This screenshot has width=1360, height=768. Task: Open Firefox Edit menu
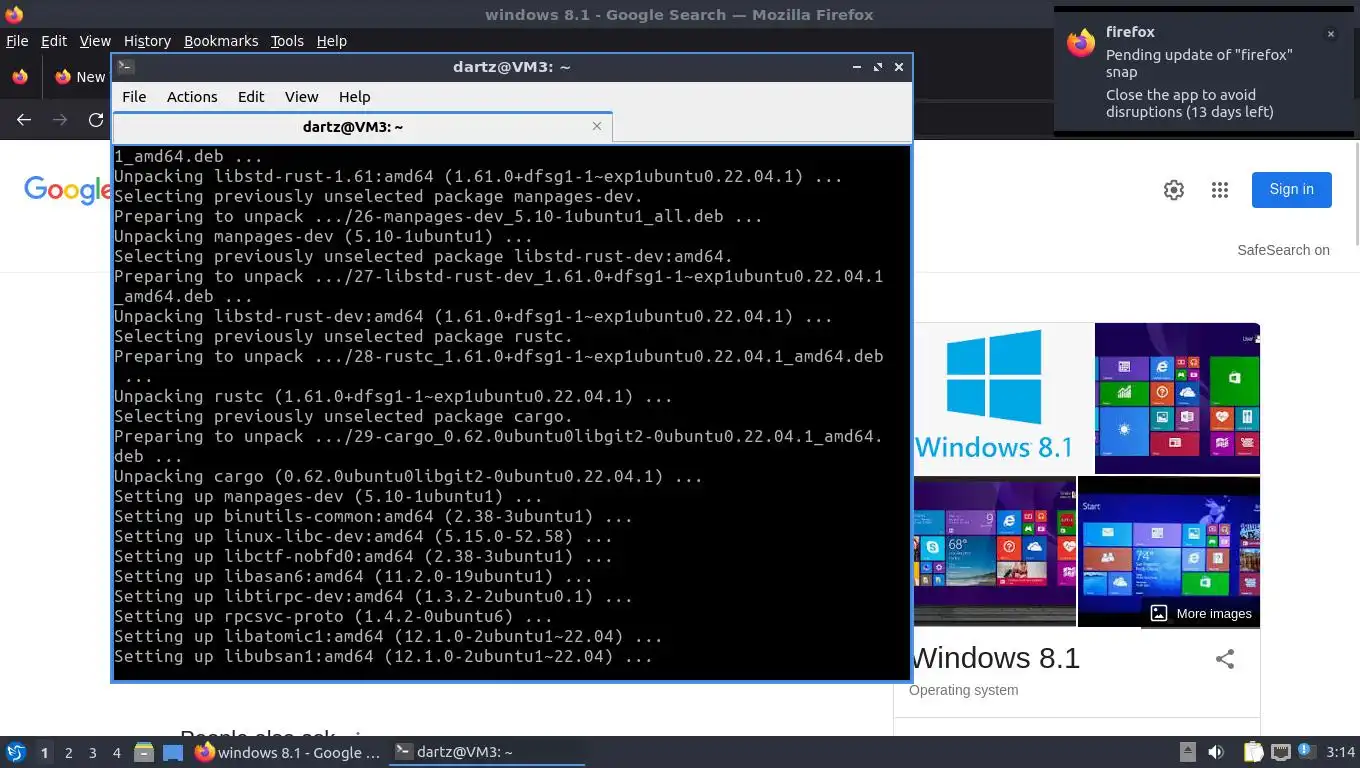[54, 41]
